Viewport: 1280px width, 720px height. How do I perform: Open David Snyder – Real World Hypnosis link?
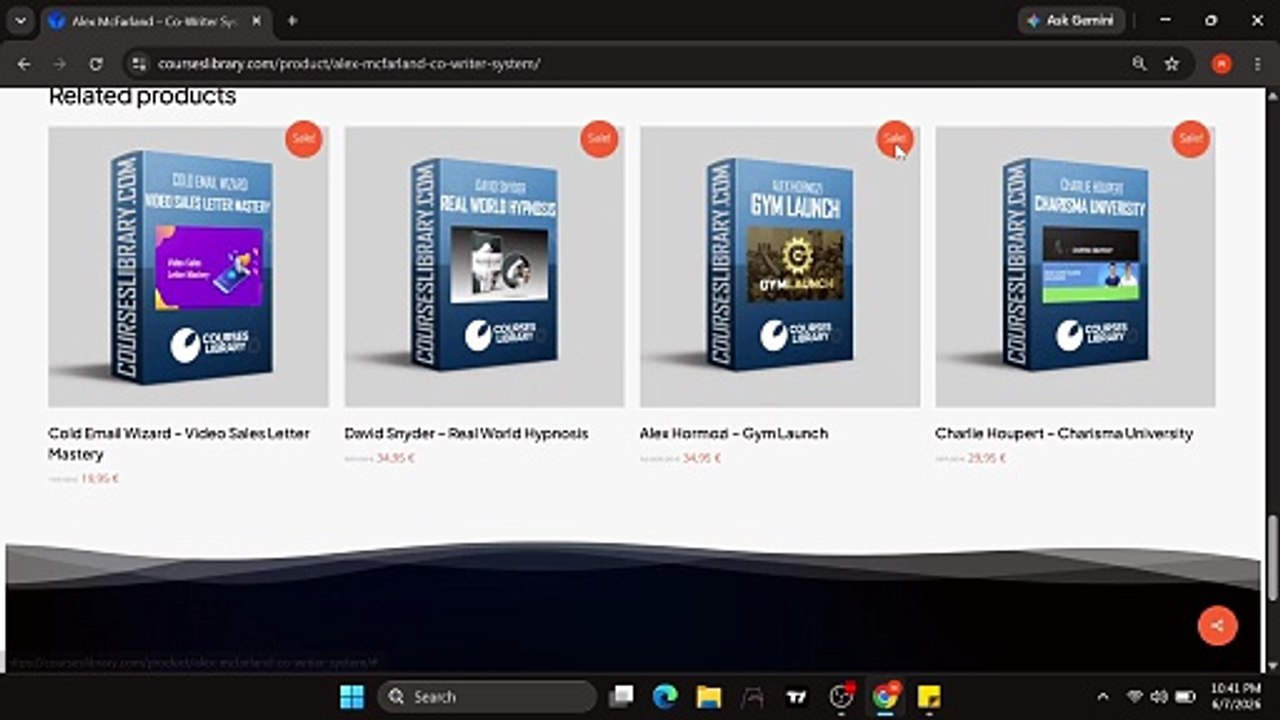pos(466,433)
